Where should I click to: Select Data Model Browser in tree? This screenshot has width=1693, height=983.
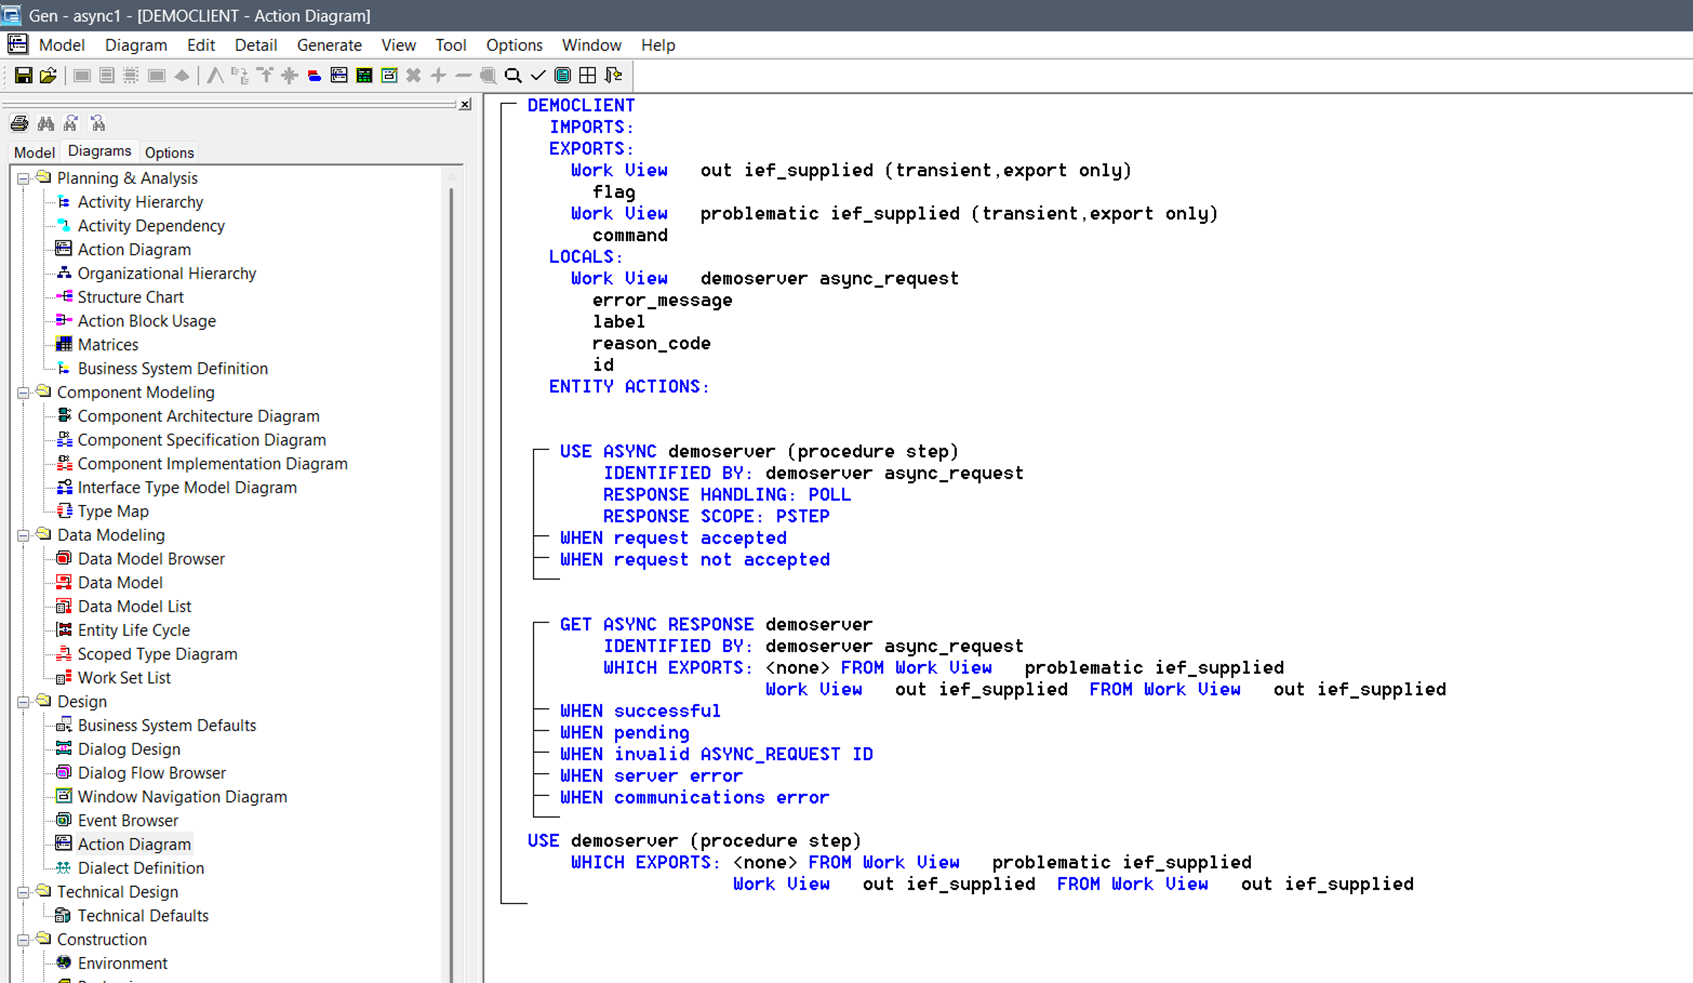(151, 559)
